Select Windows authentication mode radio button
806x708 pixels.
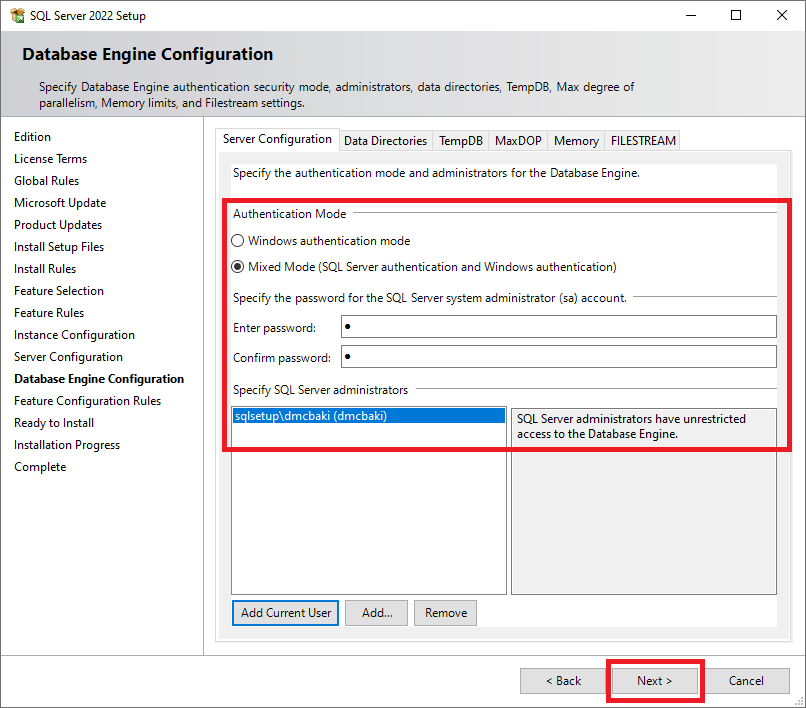tap(238, 241)
